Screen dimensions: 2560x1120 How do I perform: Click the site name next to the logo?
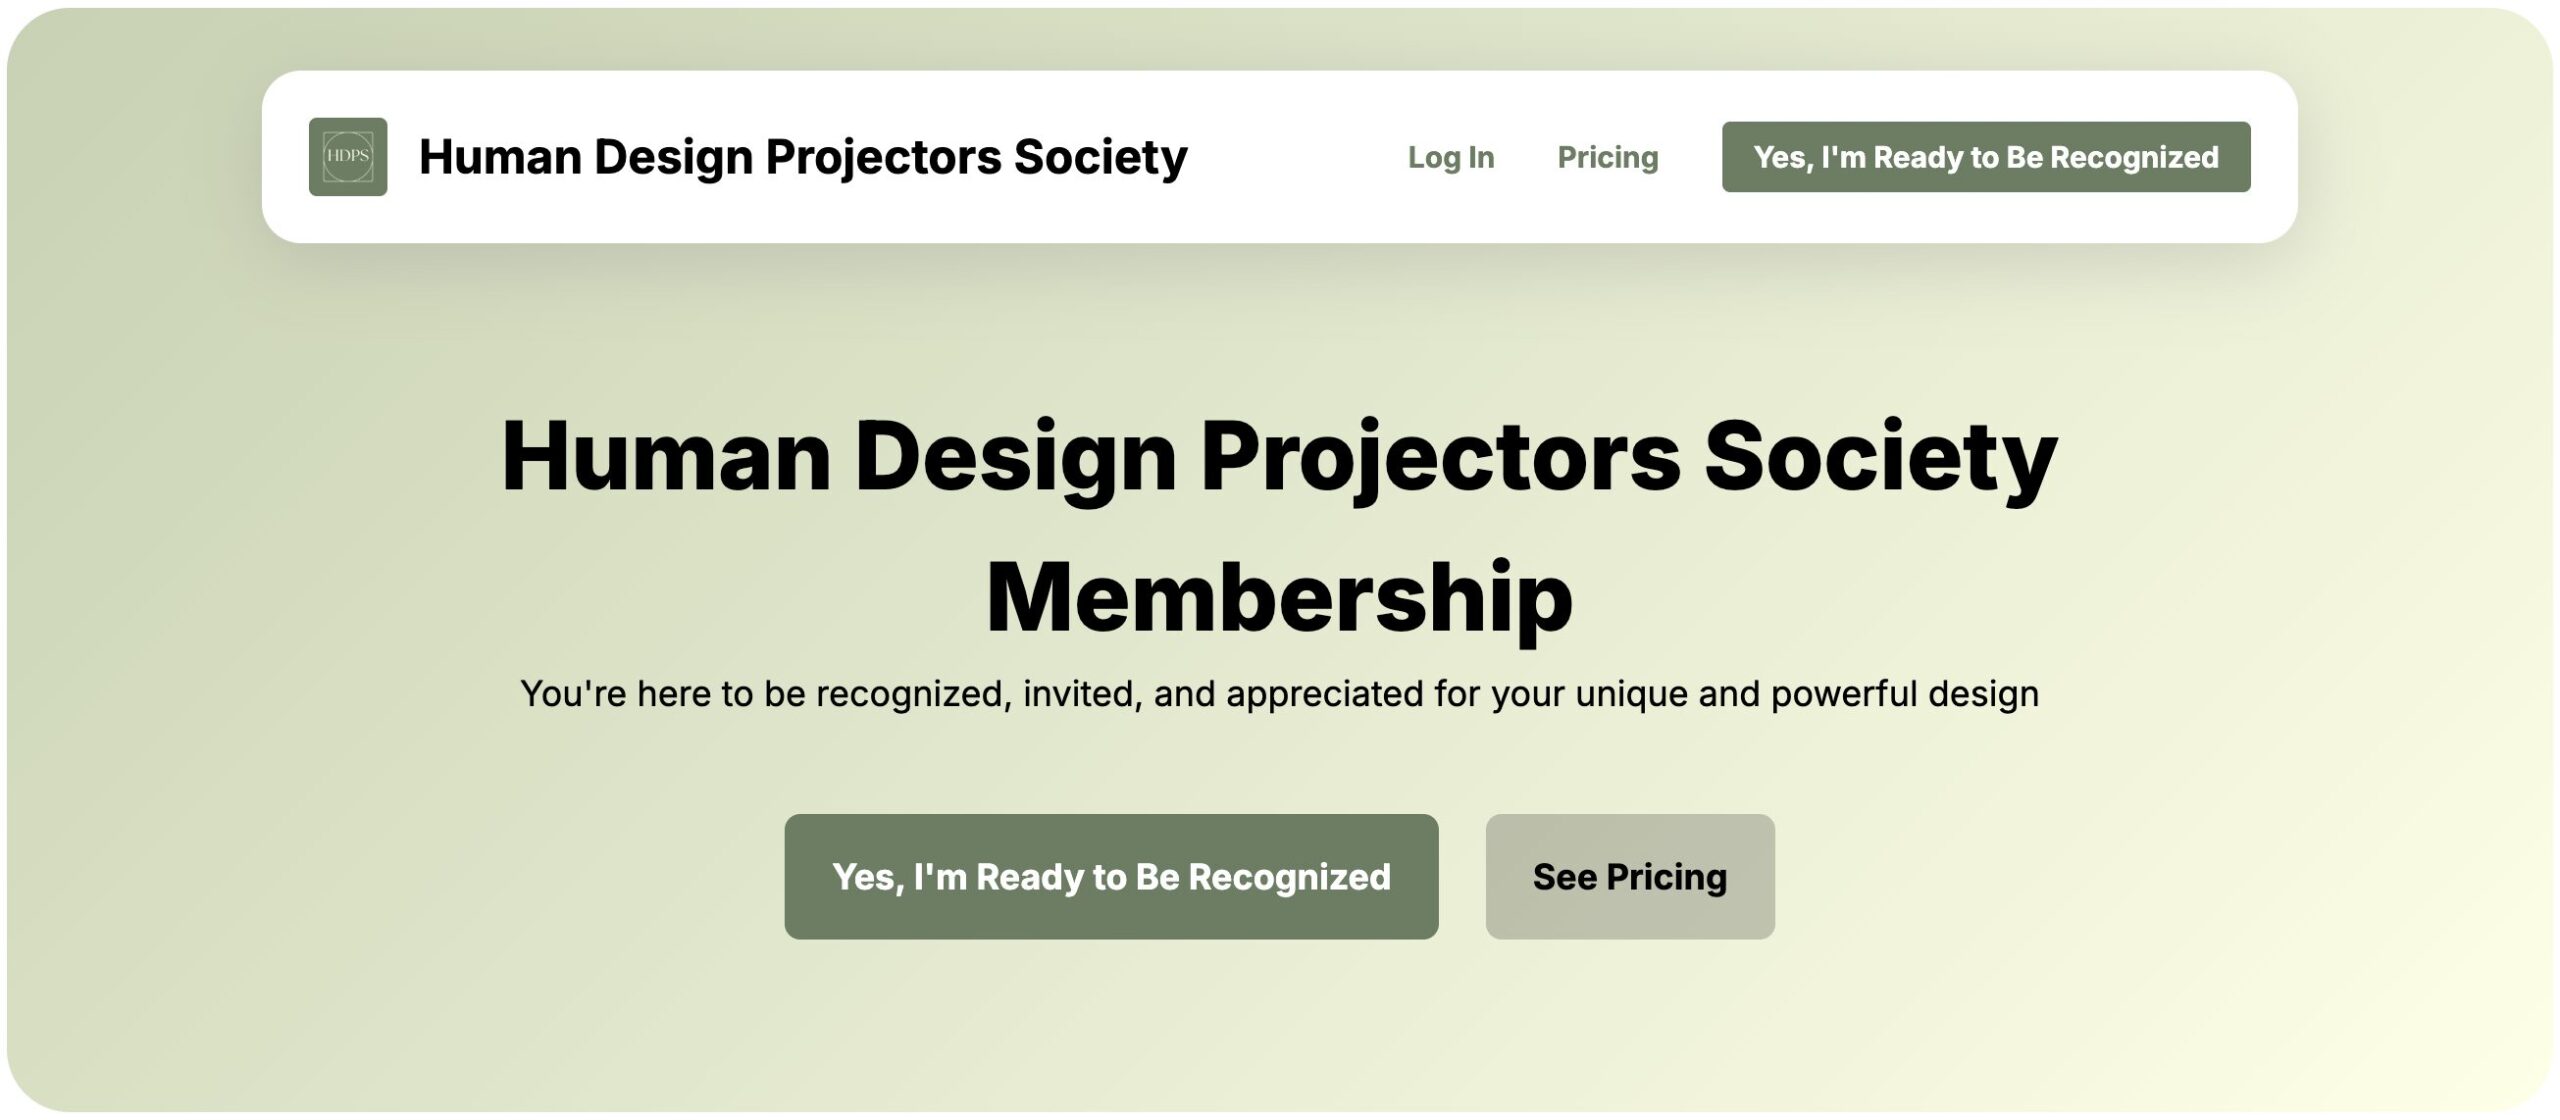click(x=802, y=157)
